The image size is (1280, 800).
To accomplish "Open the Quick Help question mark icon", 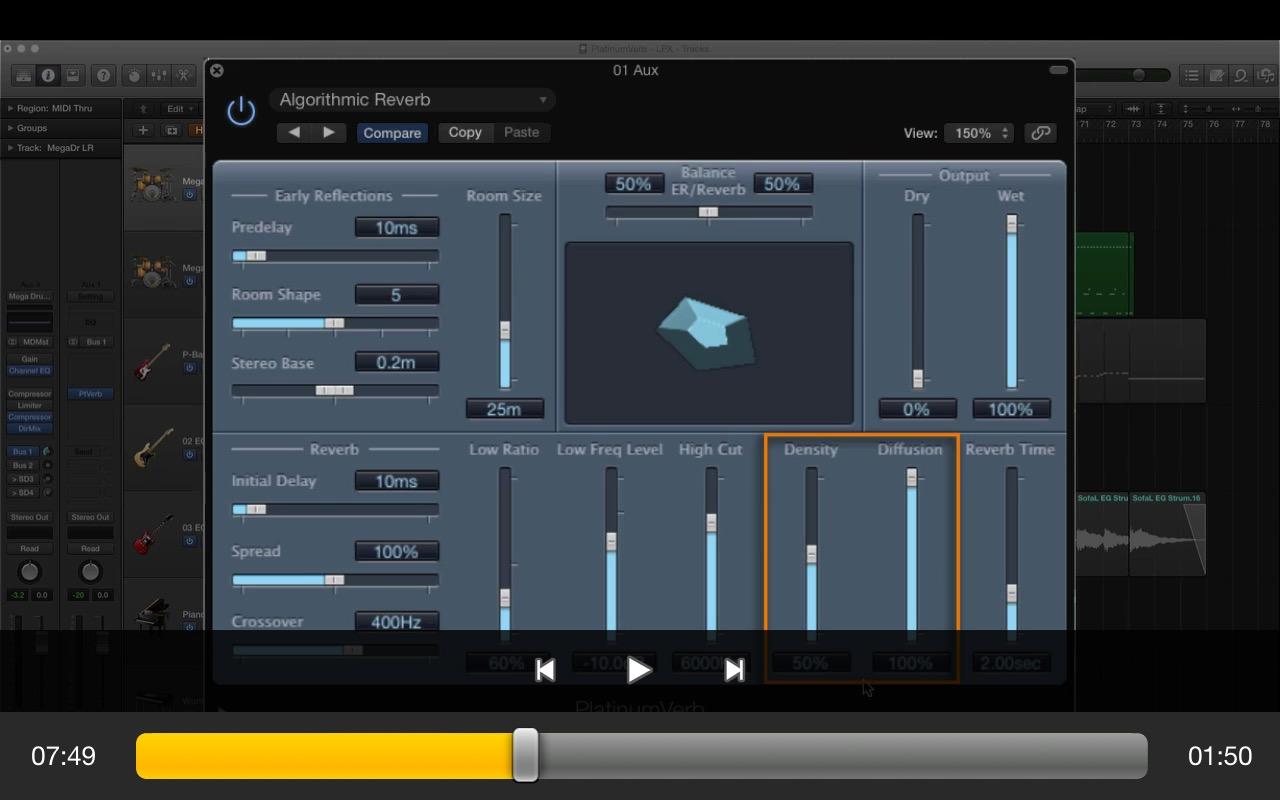I will pyautogui.click(x=103, y=76).
